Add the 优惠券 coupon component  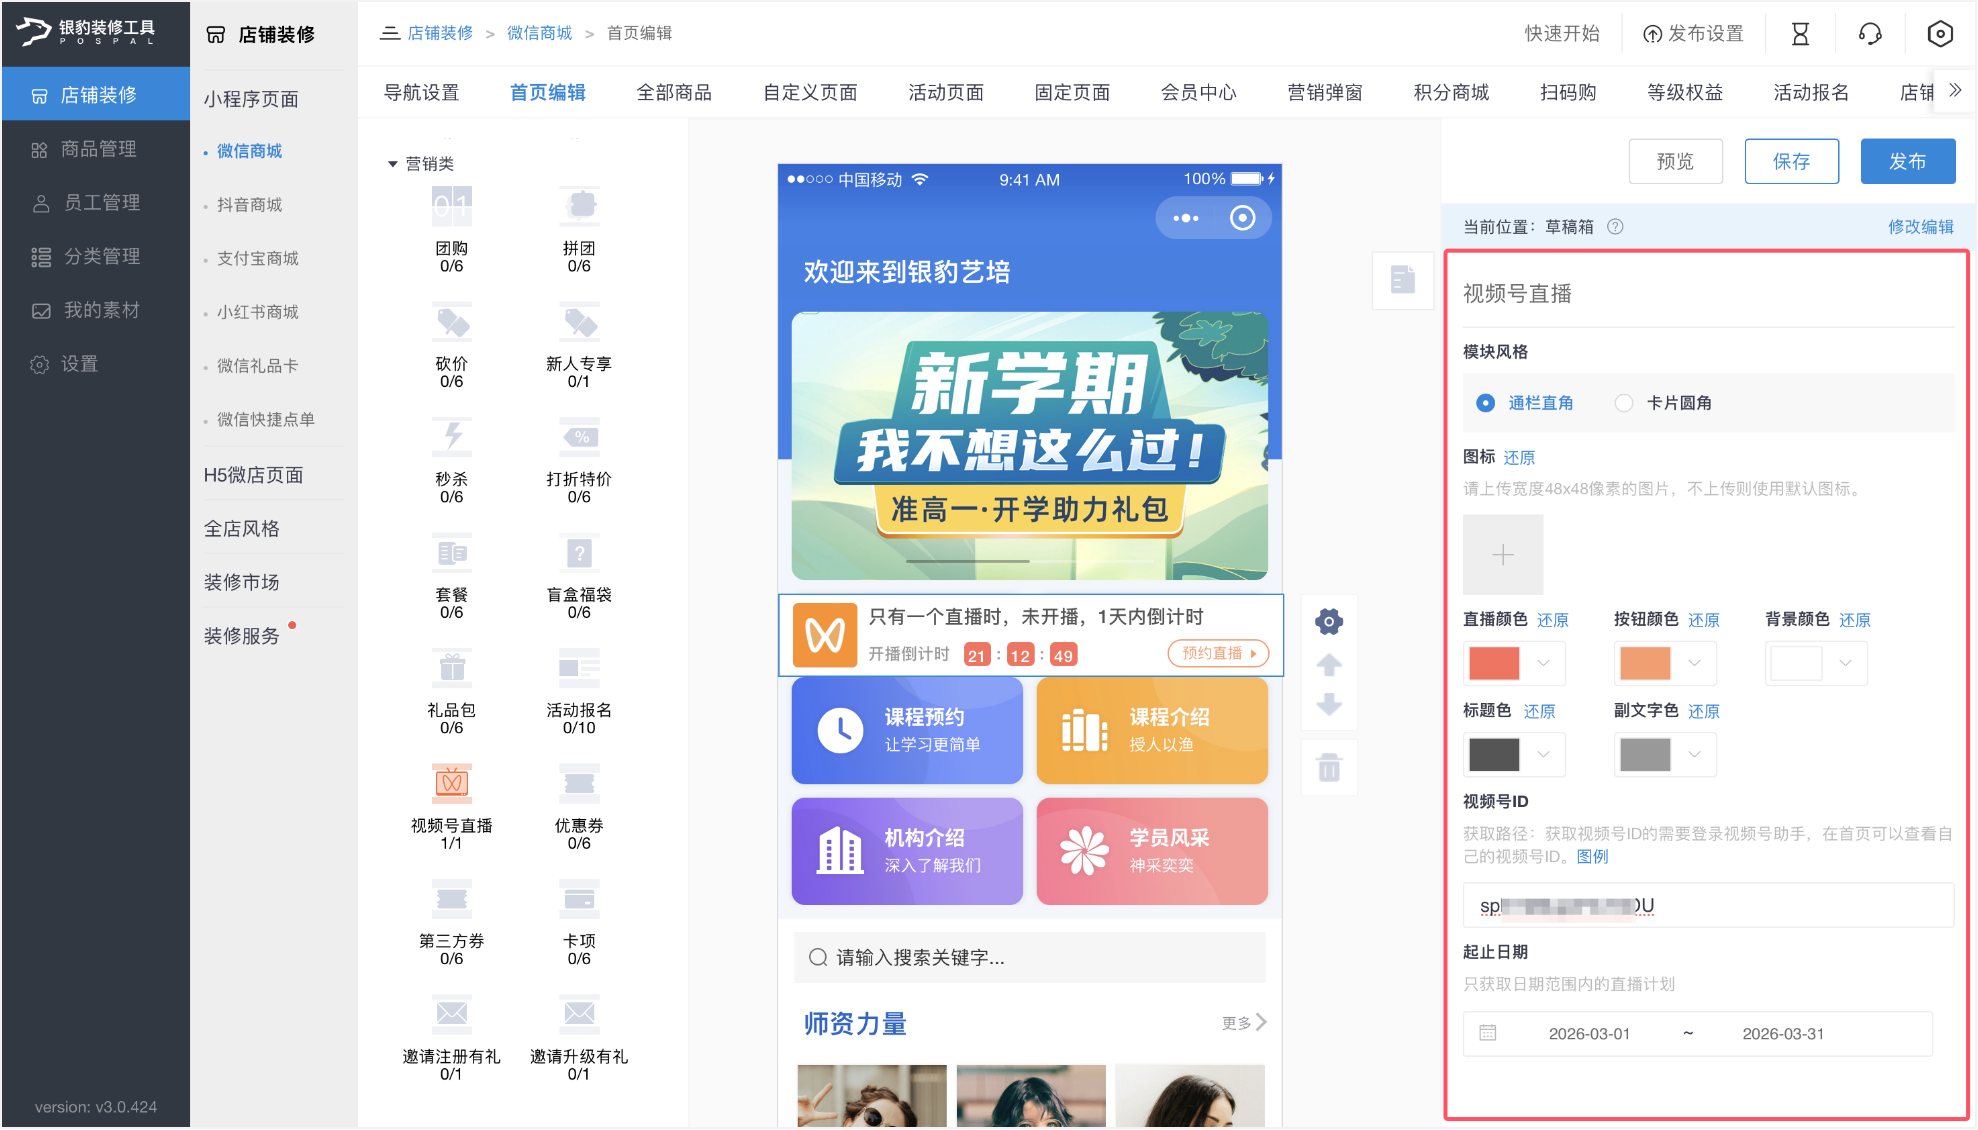(x=579, y=783)
